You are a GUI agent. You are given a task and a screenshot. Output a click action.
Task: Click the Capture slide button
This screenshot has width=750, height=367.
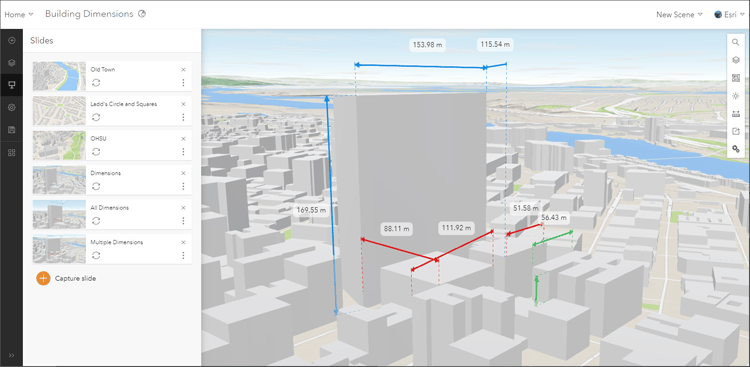66,278
